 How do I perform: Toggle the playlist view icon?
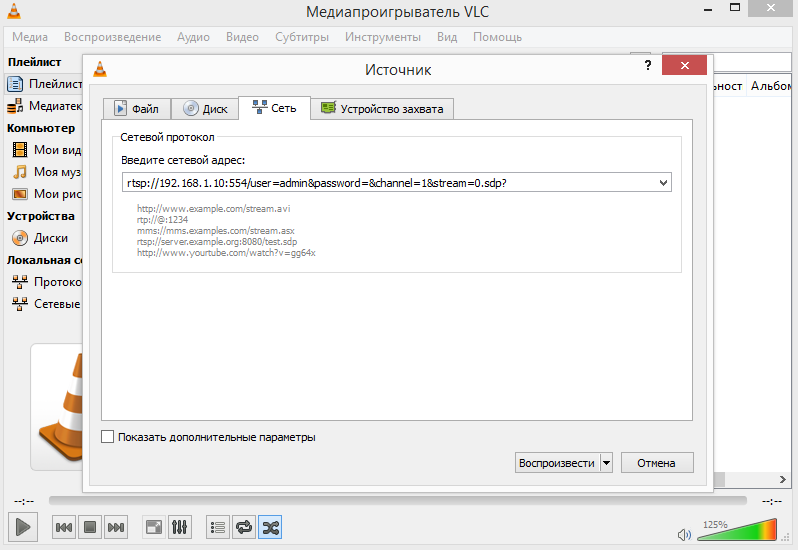coord(218,528)
